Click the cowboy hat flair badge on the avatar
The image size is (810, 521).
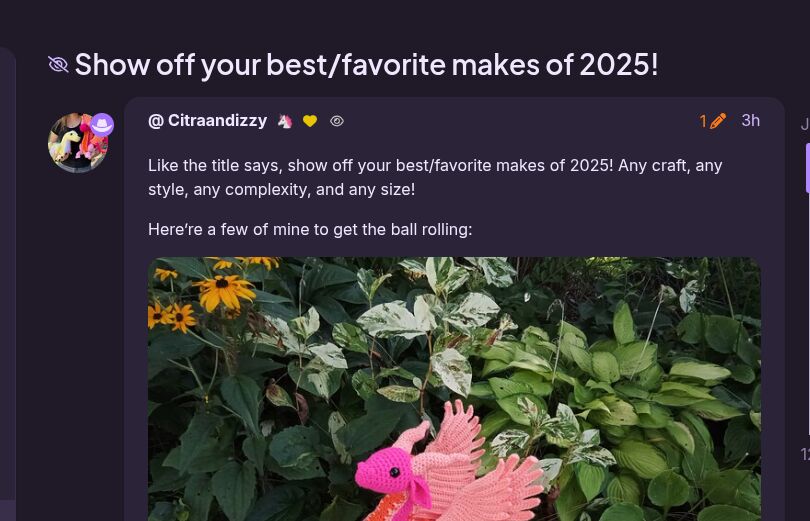pyautogui.click(x=102, y=124)
